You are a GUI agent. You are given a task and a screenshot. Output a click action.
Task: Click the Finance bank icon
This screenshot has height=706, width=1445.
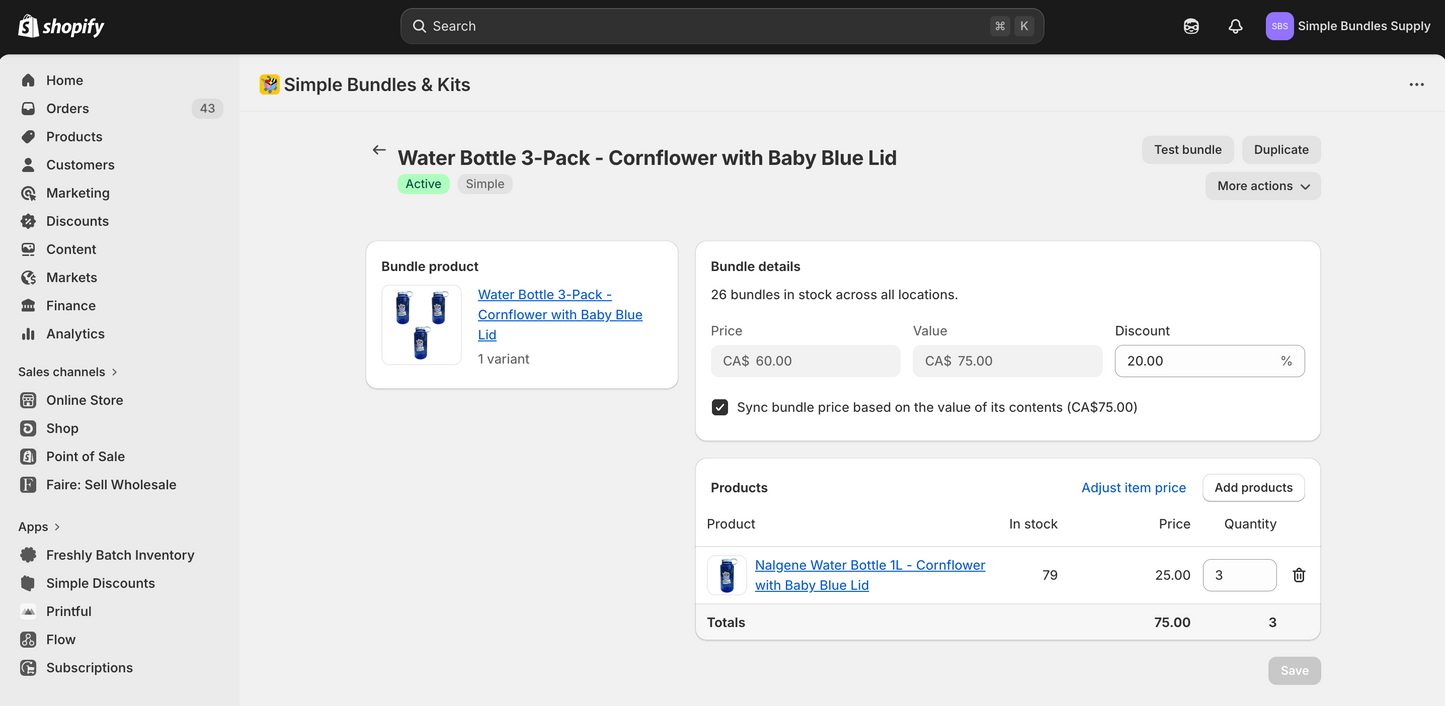[28, 305]
